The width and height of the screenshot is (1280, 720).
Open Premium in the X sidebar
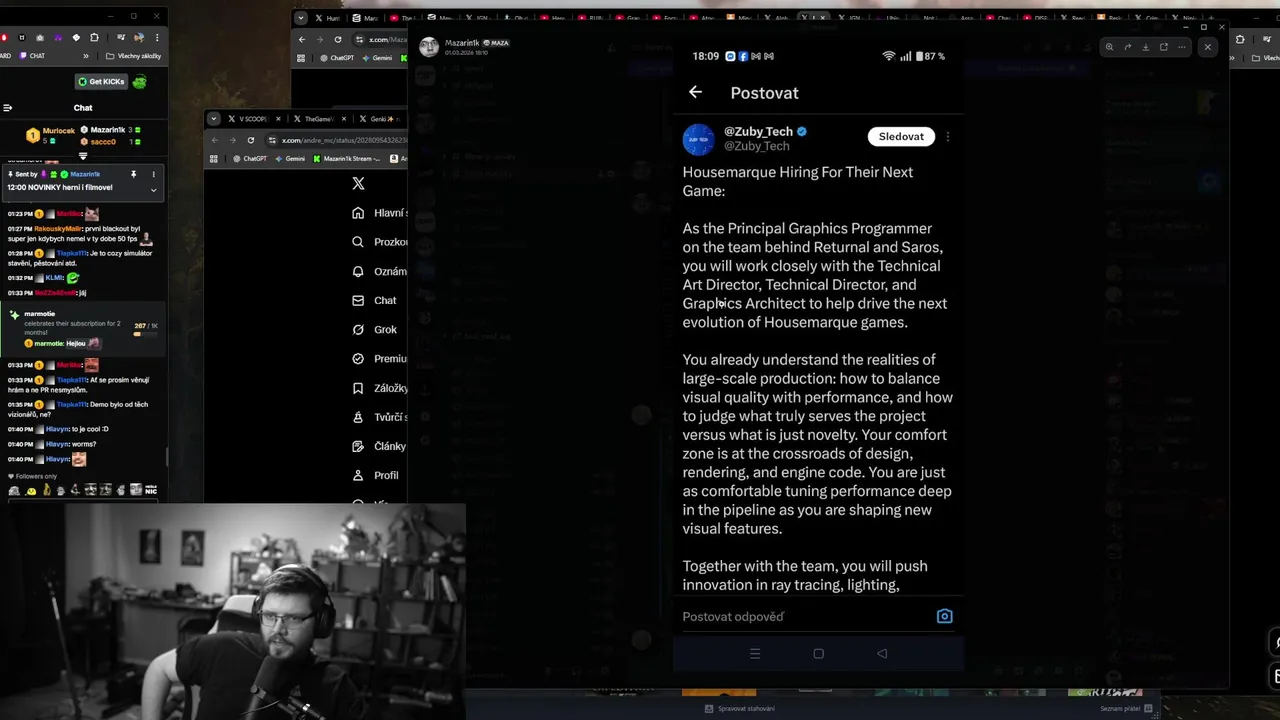[x=380, y=358]
